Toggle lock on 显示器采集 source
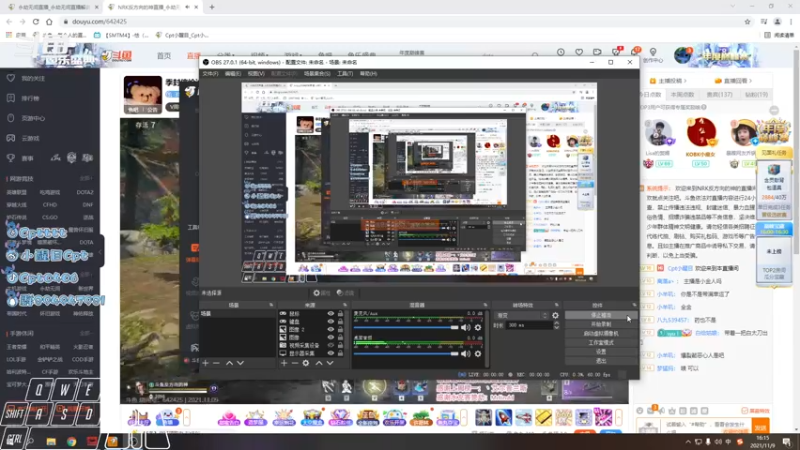The width and height of the screenshot is (800, 450). [340, 353]
